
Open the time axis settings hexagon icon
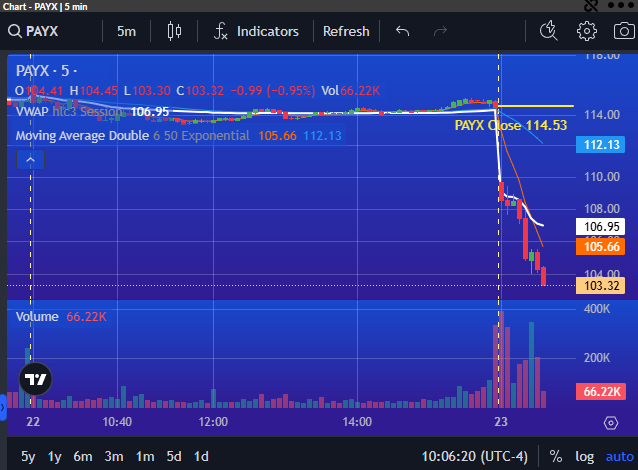pos(611,423)
